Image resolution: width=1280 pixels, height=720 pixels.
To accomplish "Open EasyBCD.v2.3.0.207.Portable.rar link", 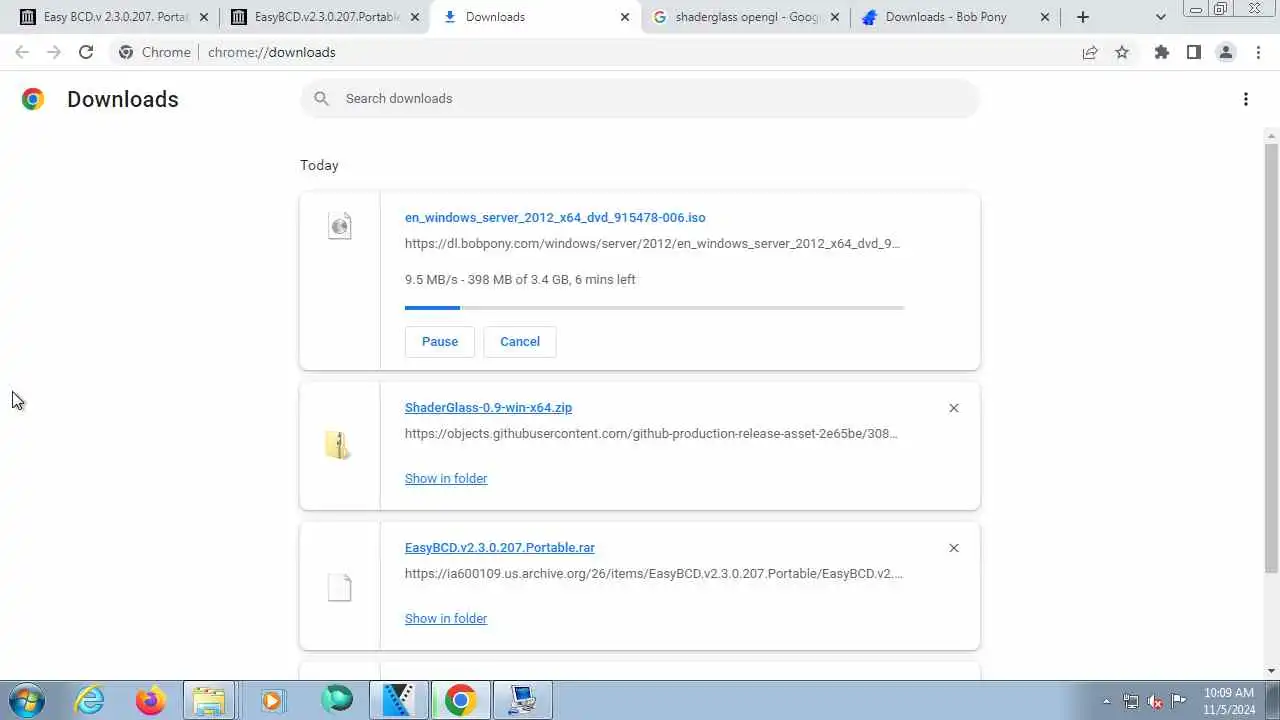I will [500, 548].
